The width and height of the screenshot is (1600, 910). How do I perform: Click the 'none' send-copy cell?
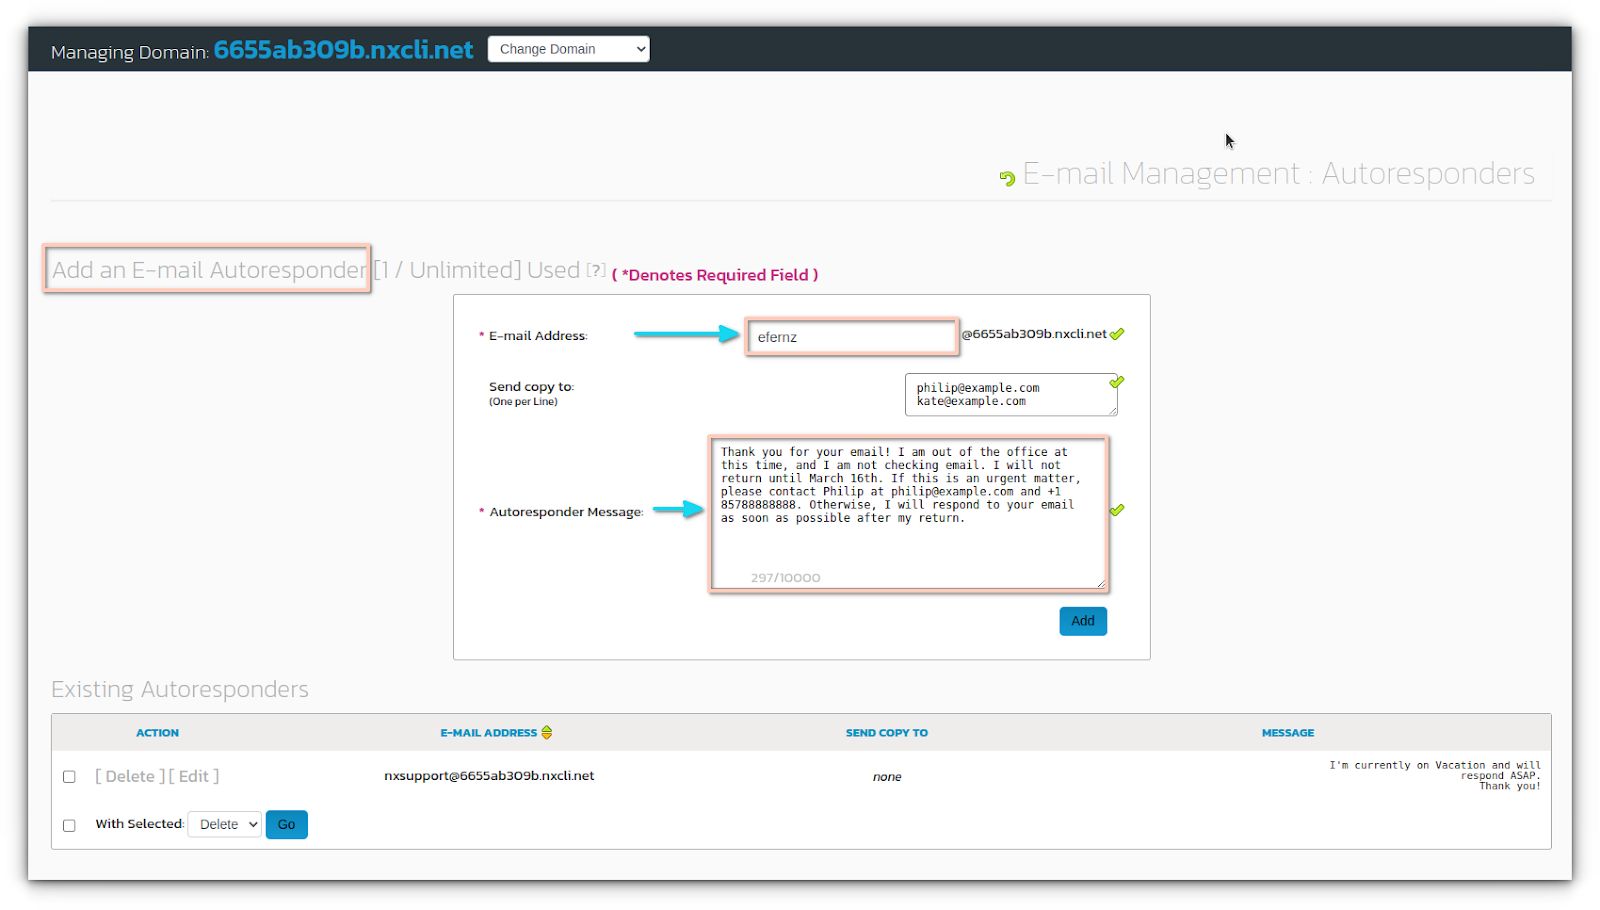click(x=887, y=777)
